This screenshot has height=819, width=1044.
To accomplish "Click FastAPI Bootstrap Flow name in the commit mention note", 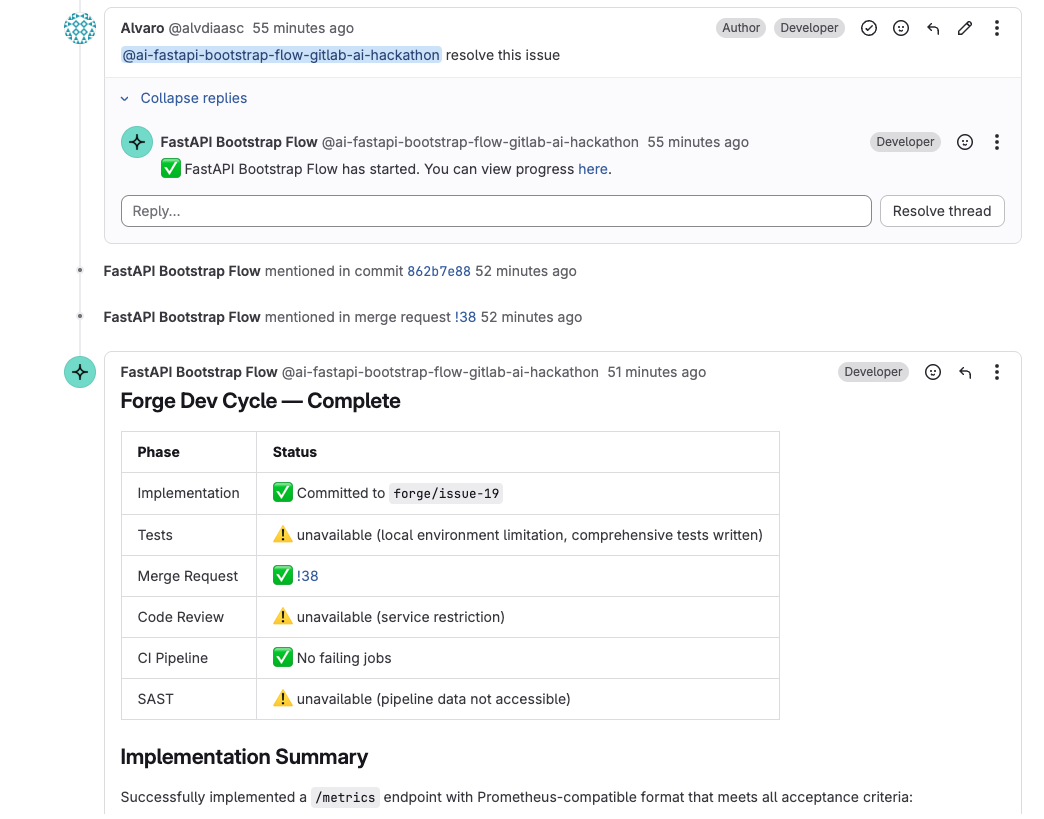I will tap(182, 271).
